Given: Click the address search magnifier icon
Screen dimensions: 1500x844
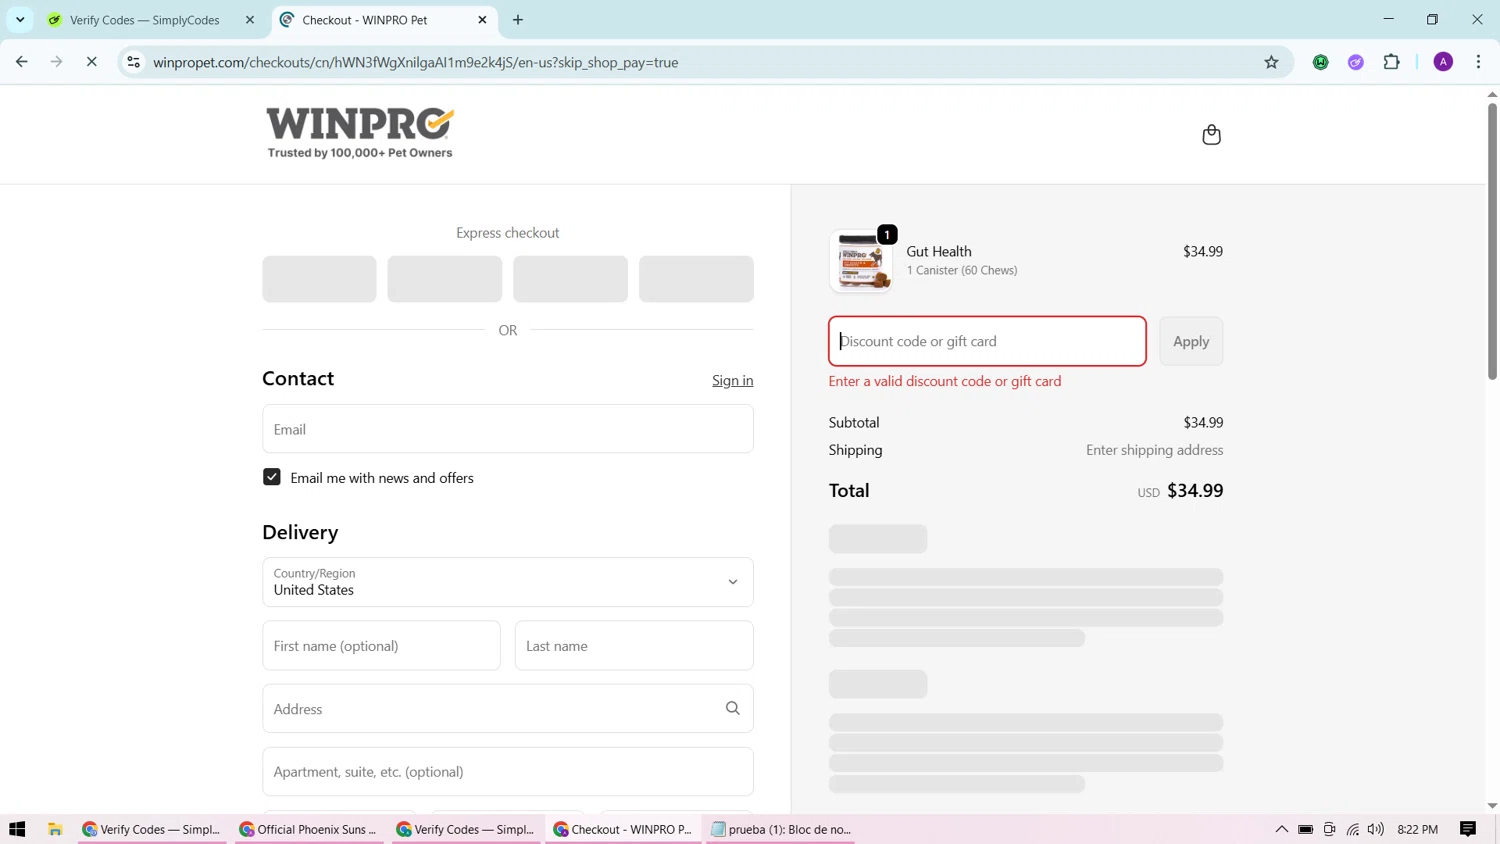Looking at the screenshot, I should tap(732, 708).
